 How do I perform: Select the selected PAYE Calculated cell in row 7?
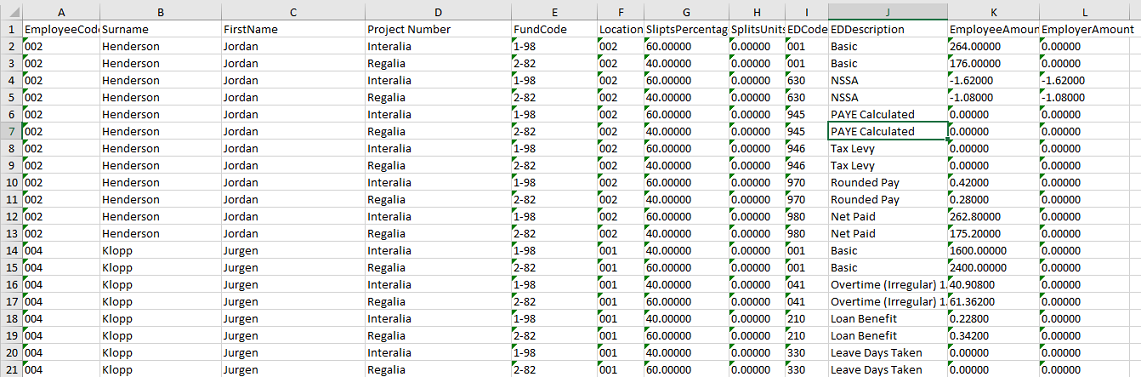(x=888, y=131)
